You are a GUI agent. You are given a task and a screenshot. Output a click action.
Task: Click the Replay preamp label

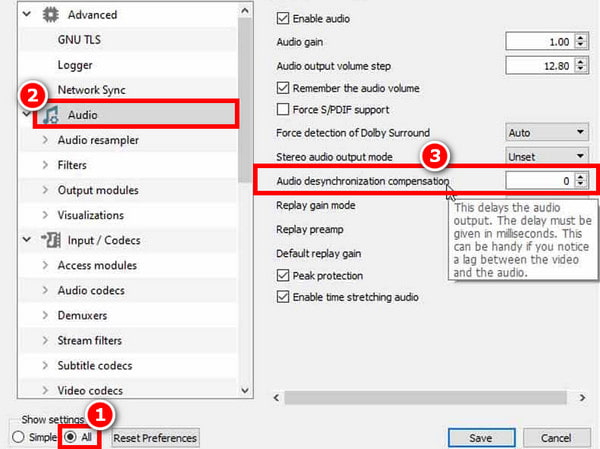(x=310, y=229)
